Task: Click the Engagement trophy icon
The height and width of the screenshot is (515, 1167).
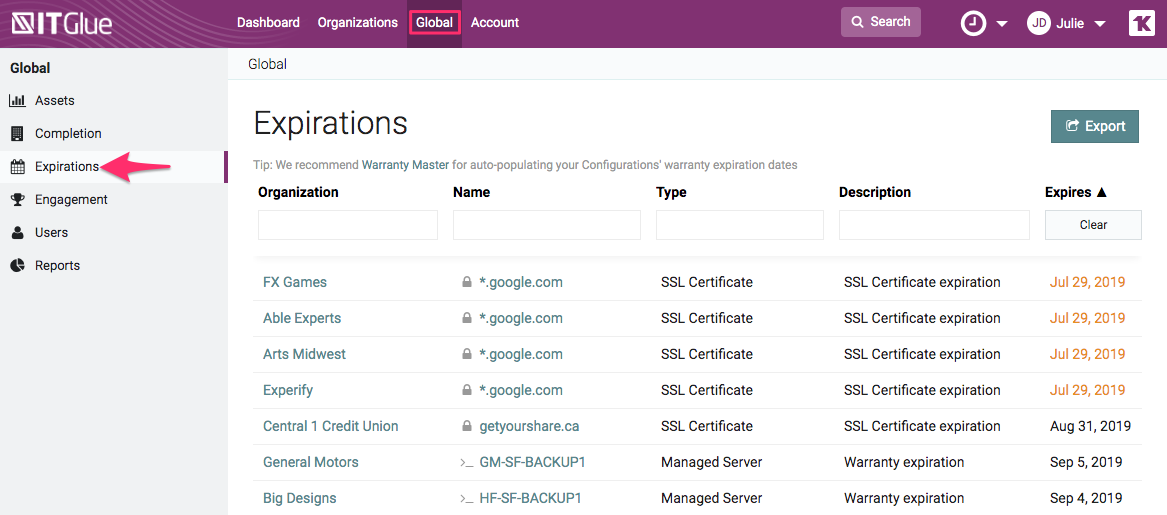Action: click(x=17, y=200)
